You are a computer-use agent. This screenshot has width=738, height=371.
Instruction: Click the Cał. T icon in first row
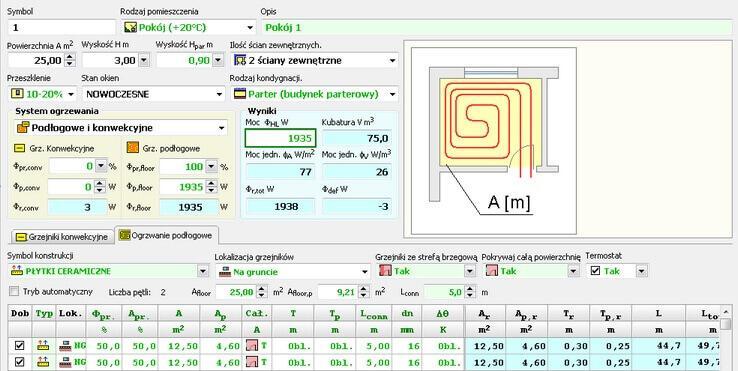point(252,346)
